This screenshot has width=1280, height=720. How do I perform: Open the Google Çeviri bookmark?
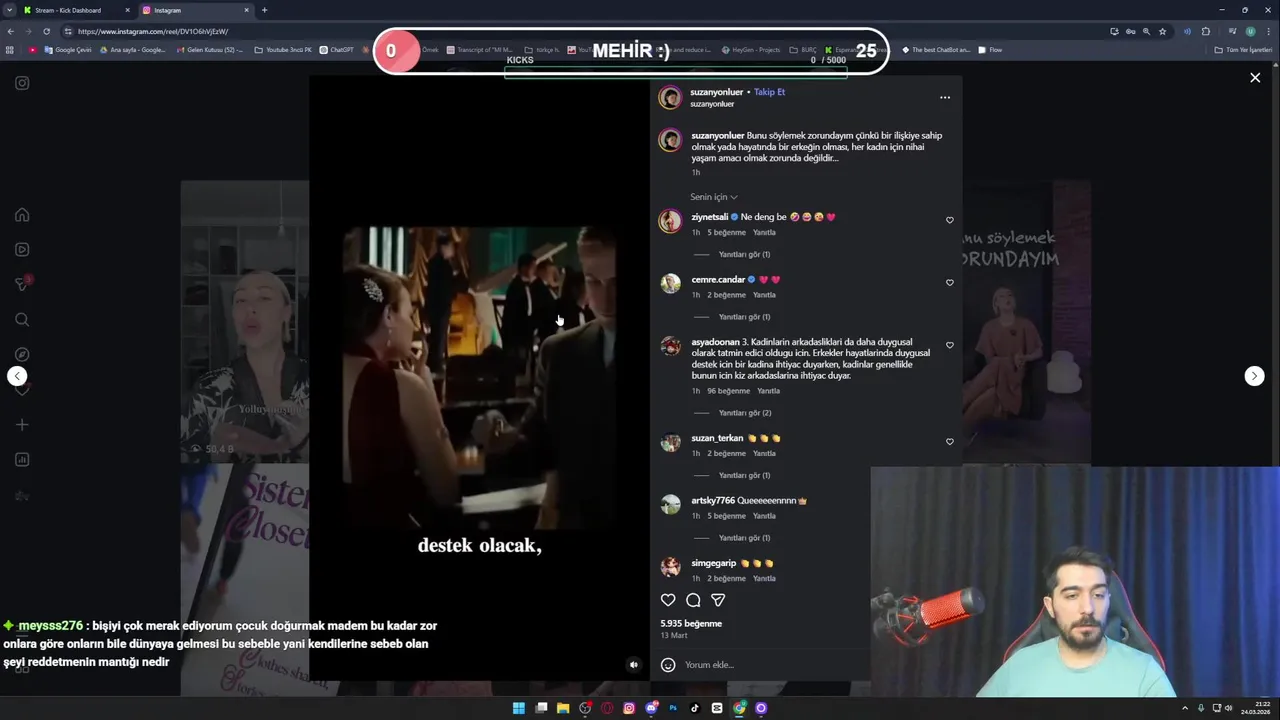click(x=68, y=50)
